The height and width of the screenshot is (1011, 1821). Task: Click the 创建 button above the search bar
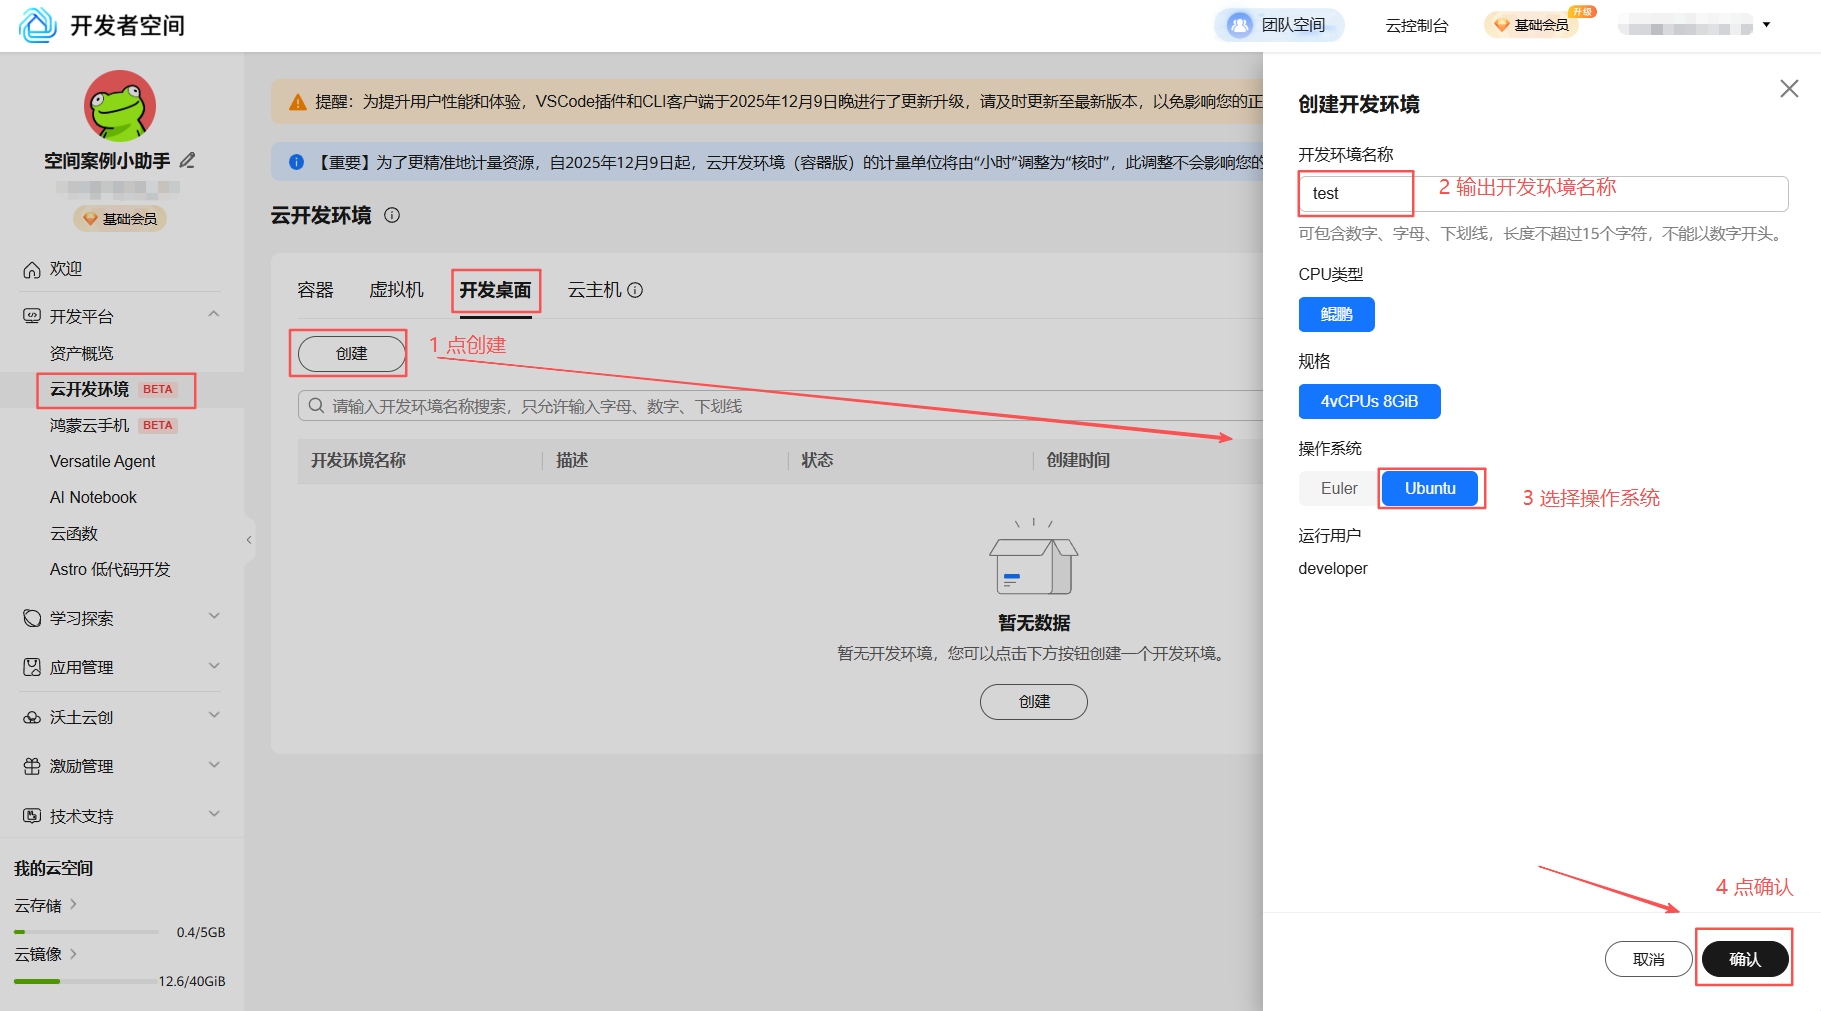pos(349,353)
